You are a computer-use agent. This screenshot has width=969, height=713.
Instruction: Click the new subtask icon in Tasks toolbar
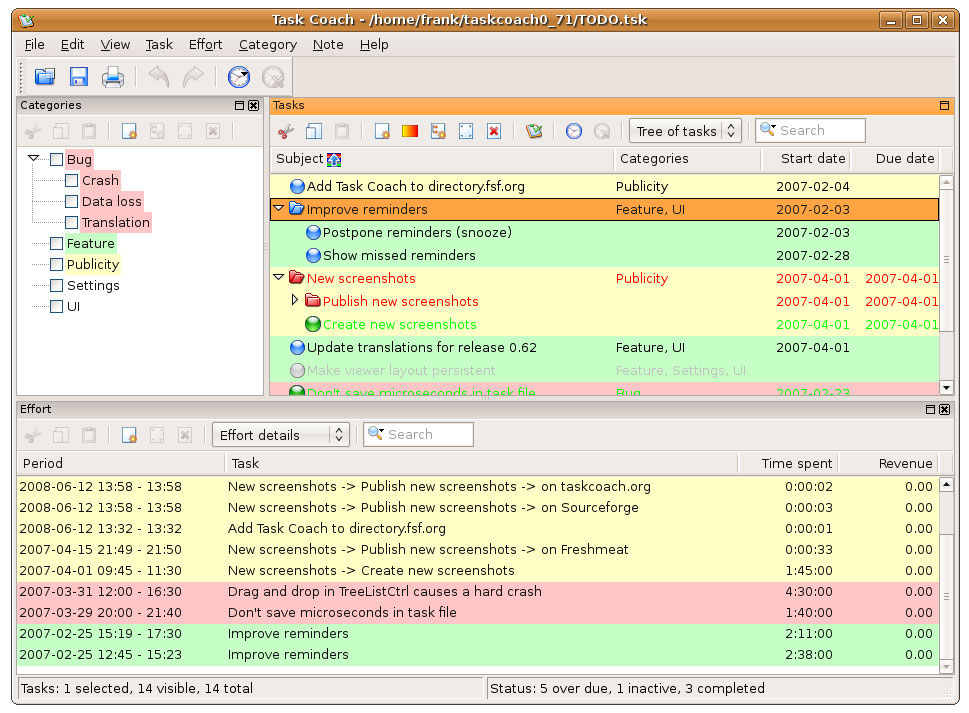tap(438, 131)
